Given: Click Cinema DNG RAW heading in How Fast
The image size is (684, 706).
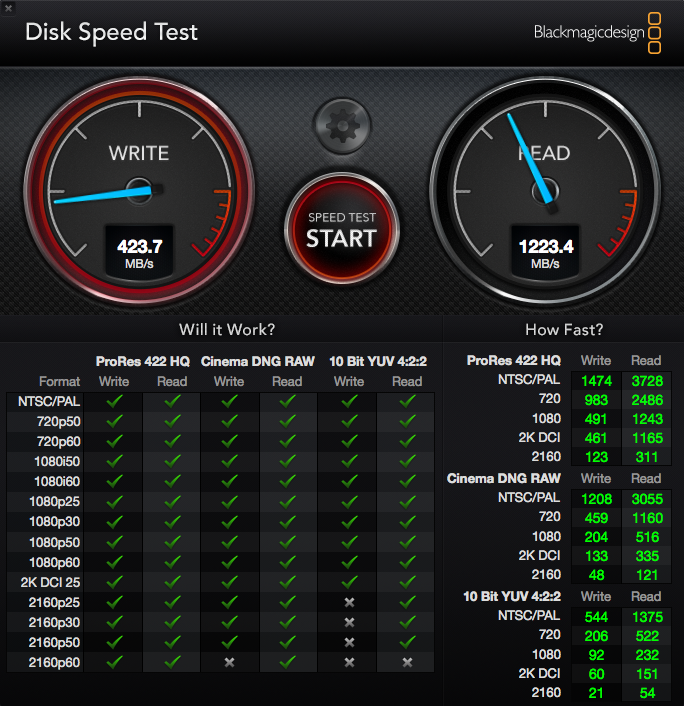Looking at the screenshot, I should (503, 478).
